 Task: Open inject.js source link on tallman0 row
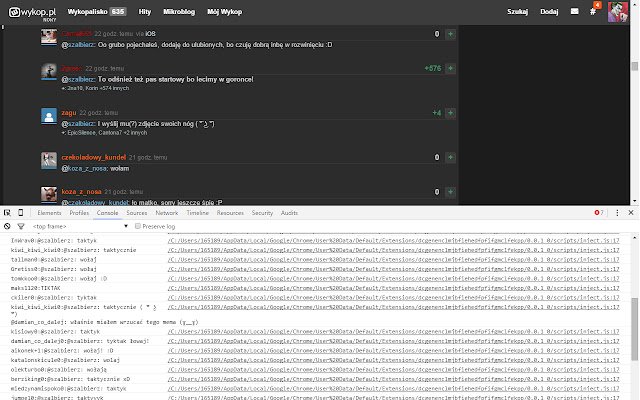[393, 260]
